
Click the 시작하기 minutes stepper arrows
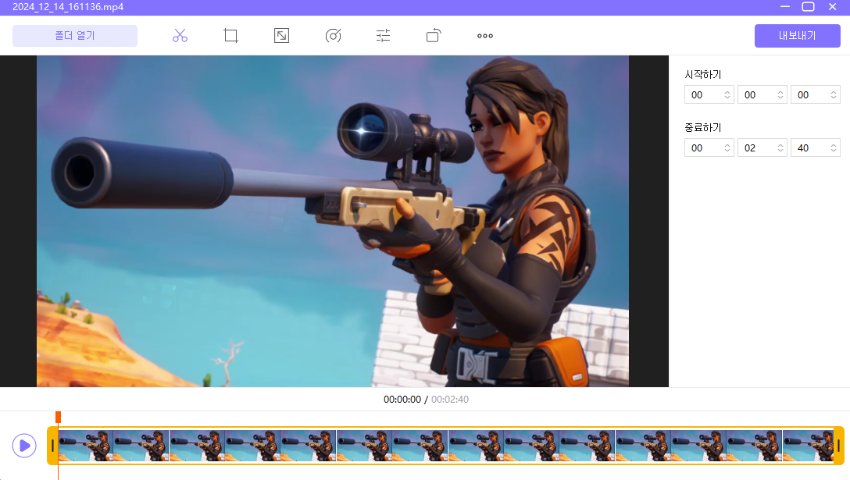[778, 95]
